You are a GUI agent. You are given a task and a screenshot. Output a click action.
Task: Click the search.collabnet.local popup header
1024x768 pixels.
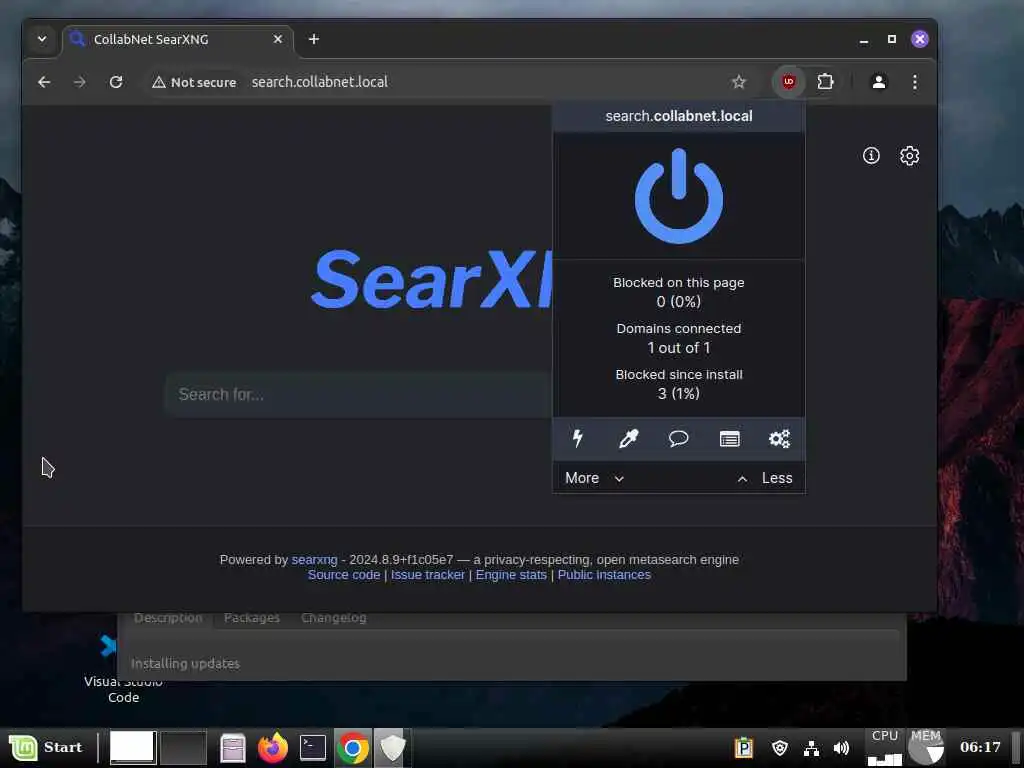(679, 116)
